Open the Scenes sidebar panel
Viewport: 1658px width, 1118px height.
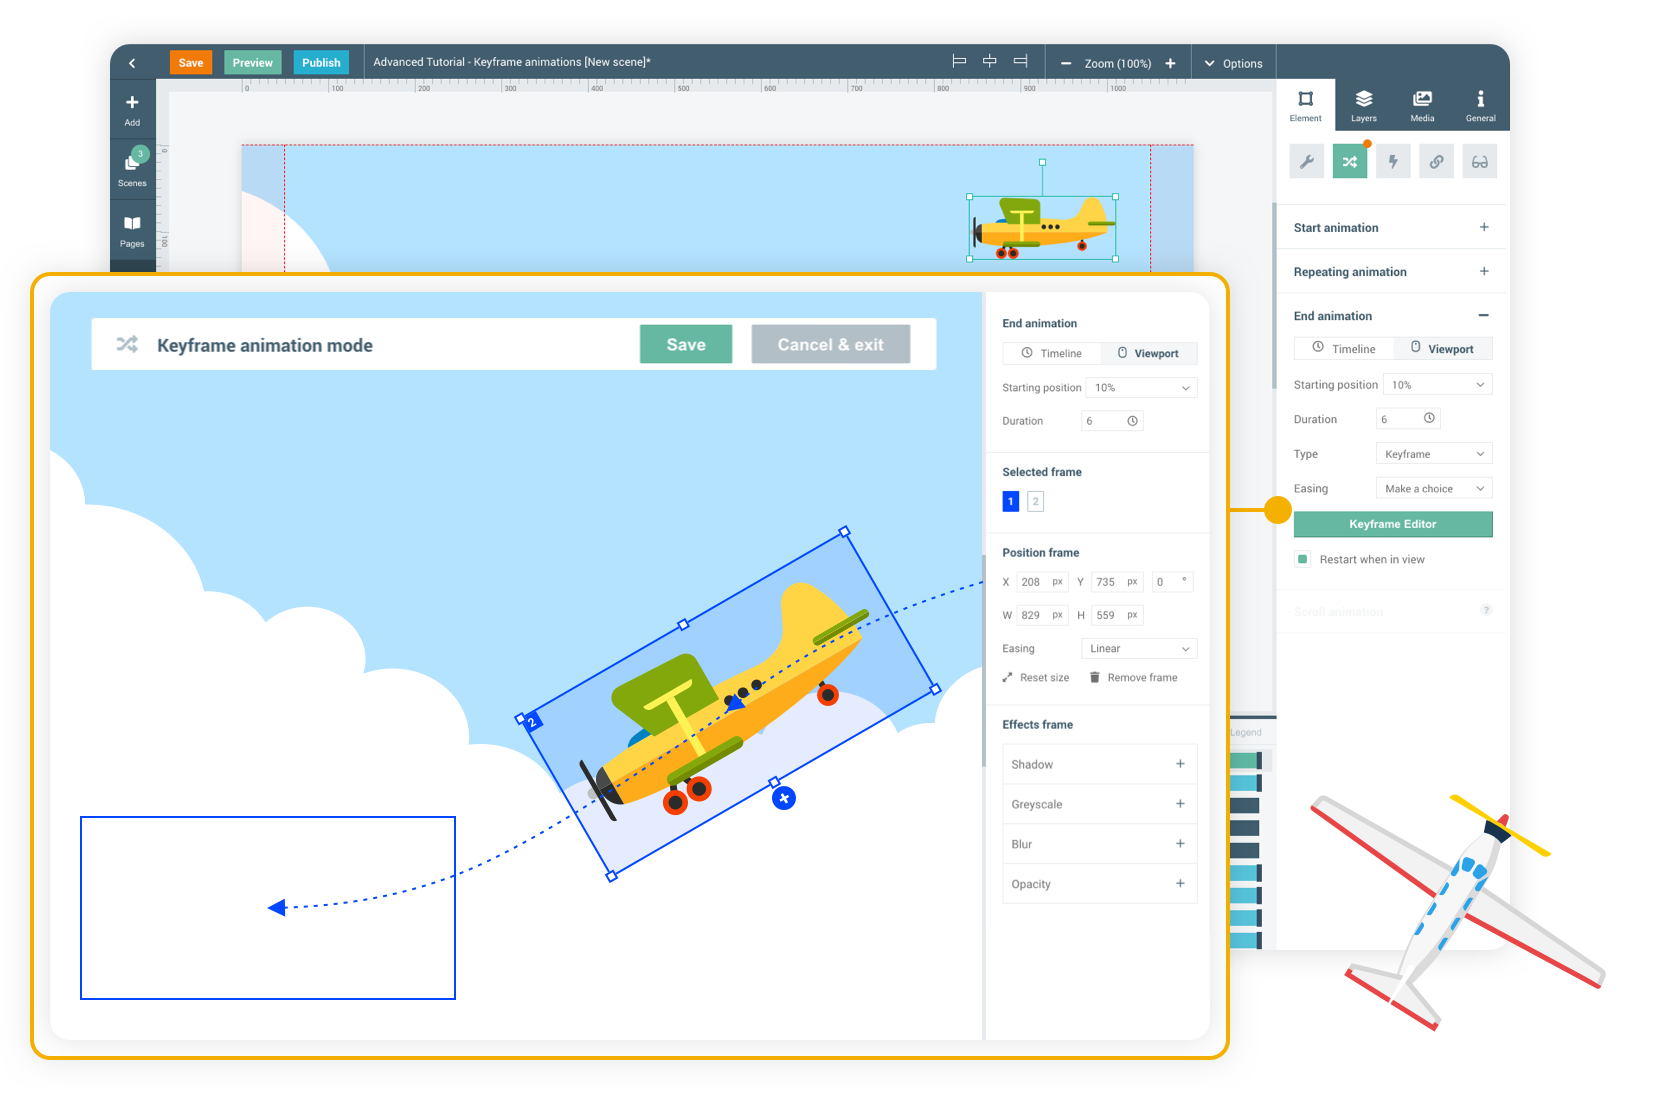coord(132,168)
